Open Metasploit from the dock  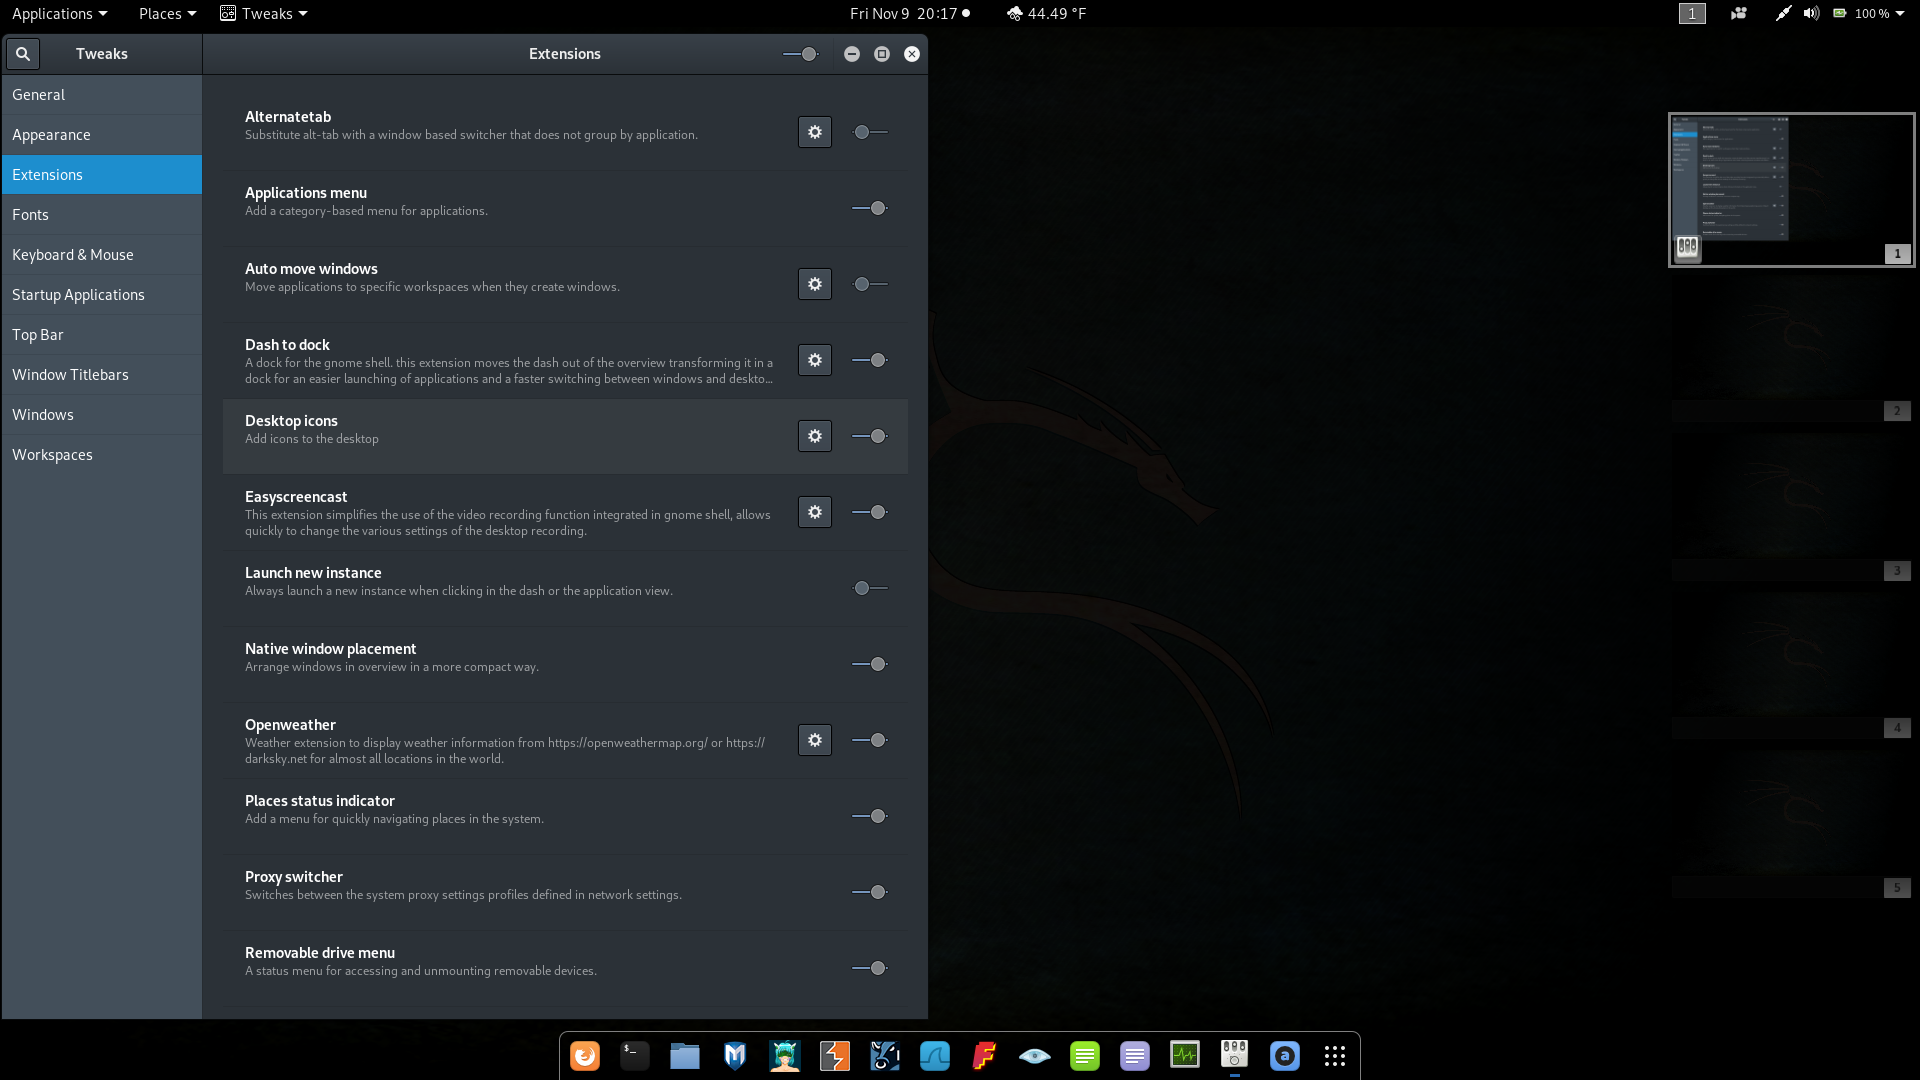[x=735, y=1056]
